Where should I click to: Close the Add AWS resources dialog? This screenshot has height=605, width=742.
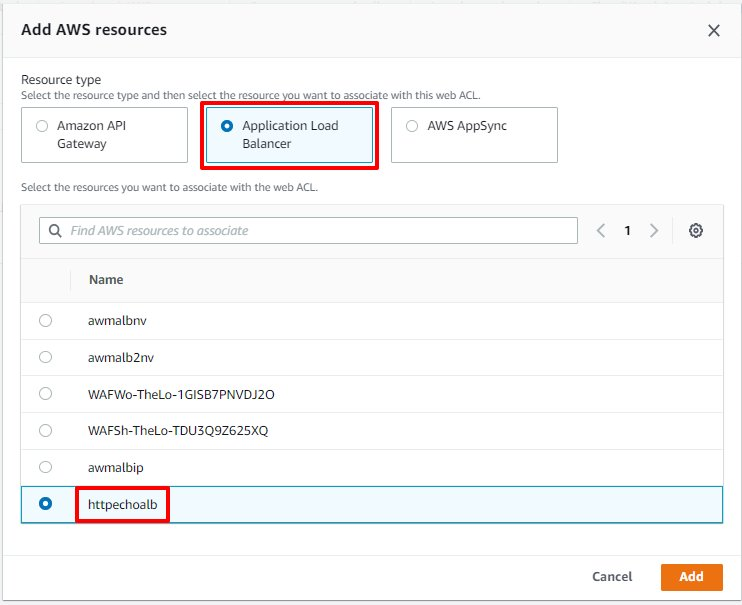[x=714, y=30]
